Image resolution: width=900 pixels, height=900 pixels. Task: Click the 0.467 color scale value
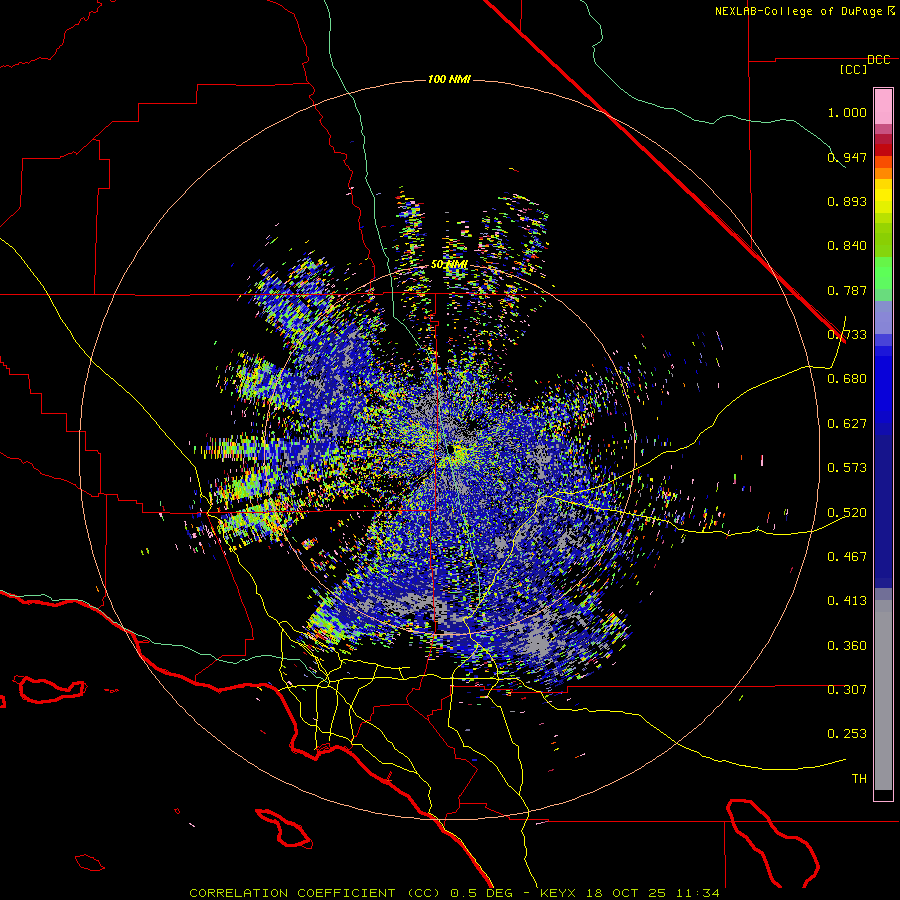pyautogui.click(x=847, y=557)
